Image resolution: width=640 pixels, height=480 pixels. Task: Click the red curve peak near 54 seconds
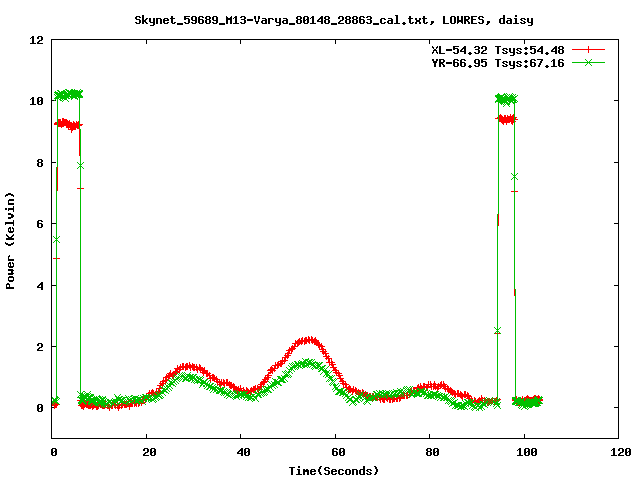[307, 340]
